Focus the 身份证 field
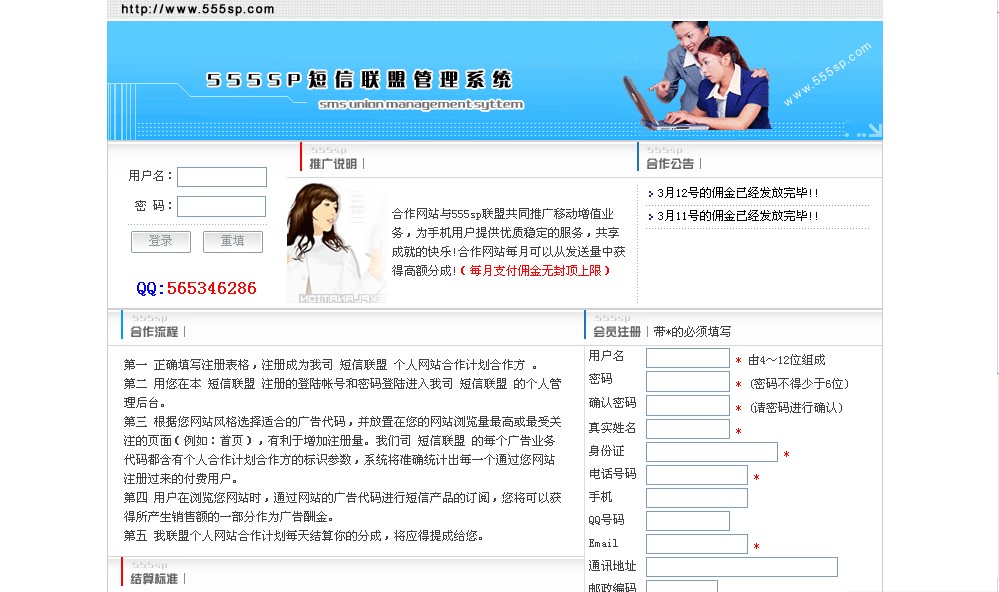Viewport: 999px width, 592px height. 712,451
